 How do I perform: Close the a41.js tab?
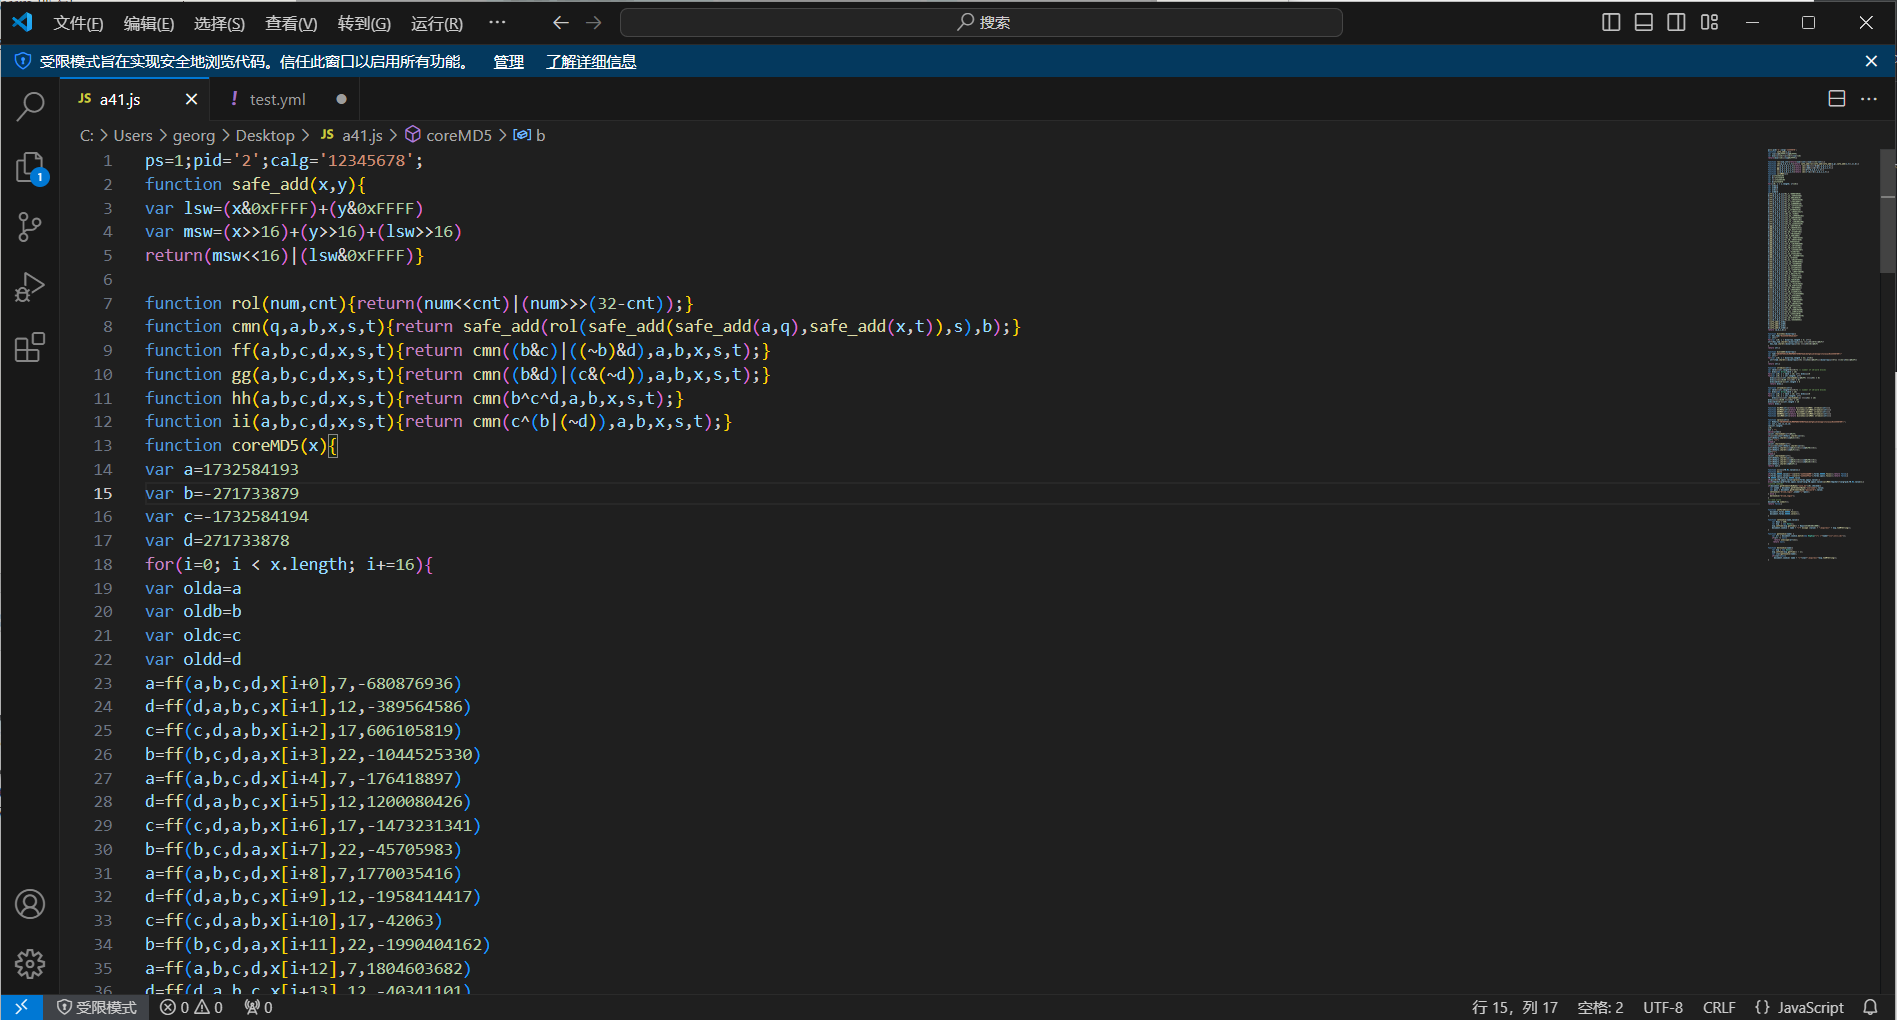191,99
